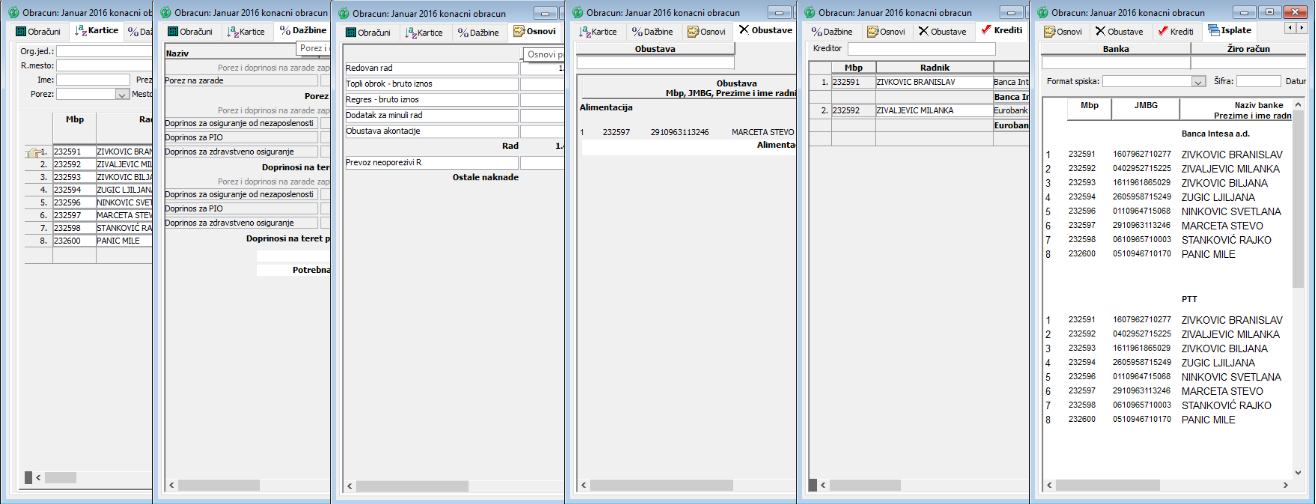
Task: Select the 'Topli obrok - bruto iznos' row
Action: [x=431, y=84]
